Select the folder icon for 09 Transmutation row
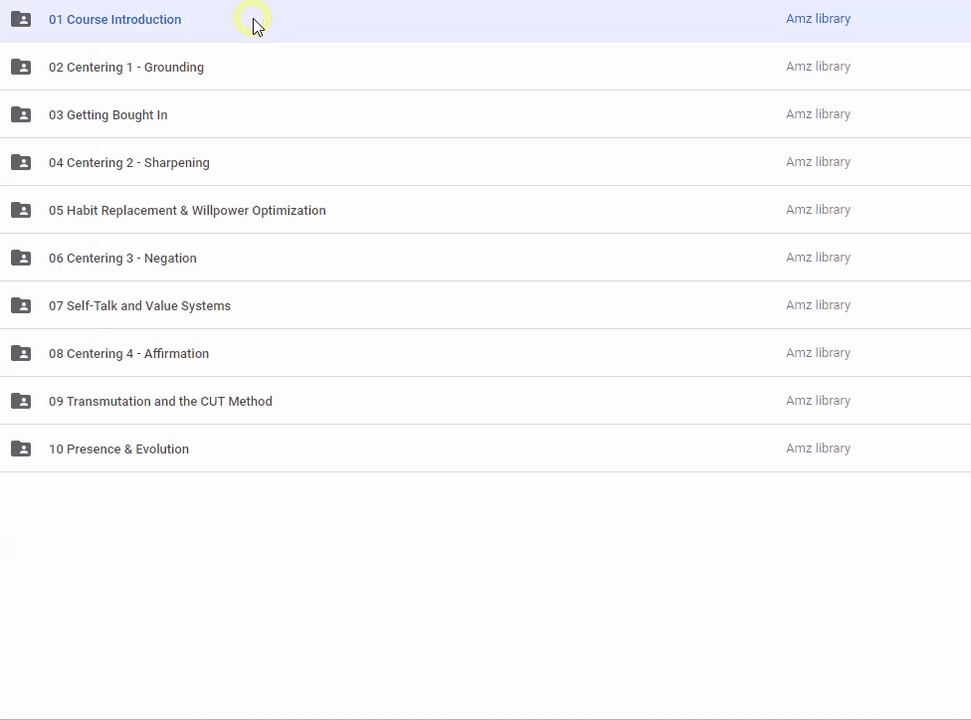Image resolution: width=971 pixels, height=720 pixels. pos(21,401)
